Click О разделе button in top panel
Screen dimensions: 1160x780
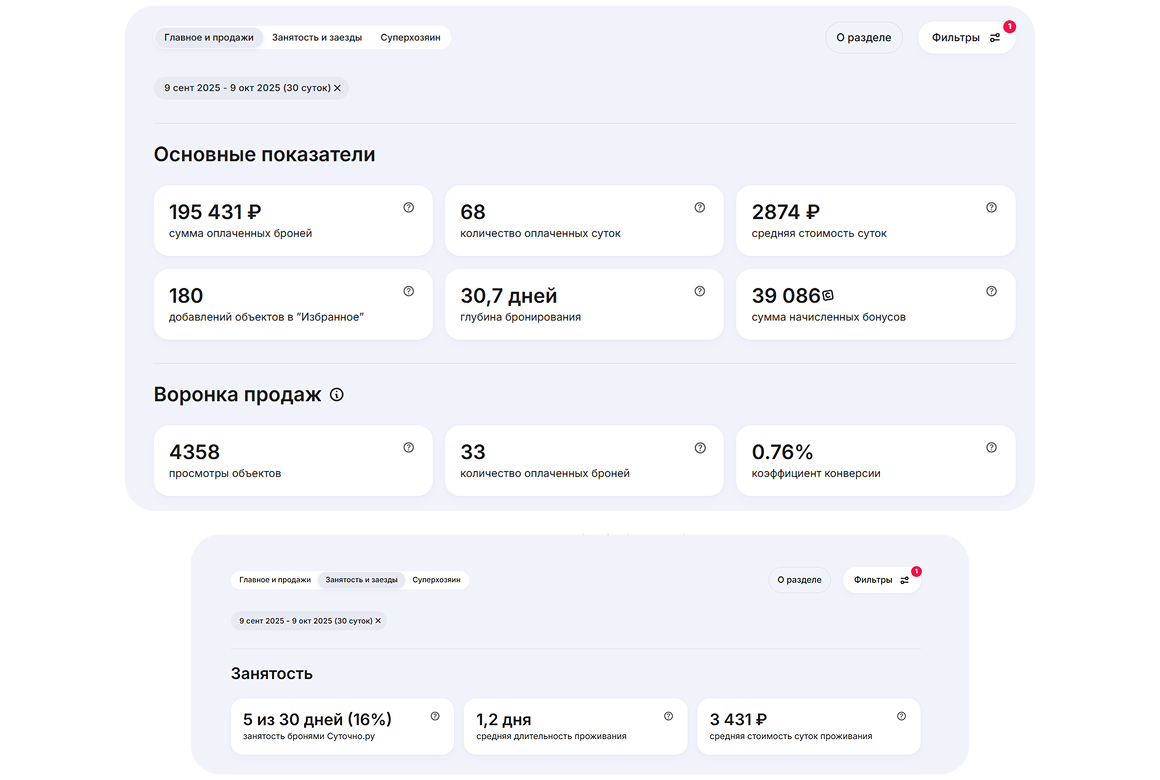[863, 38]
